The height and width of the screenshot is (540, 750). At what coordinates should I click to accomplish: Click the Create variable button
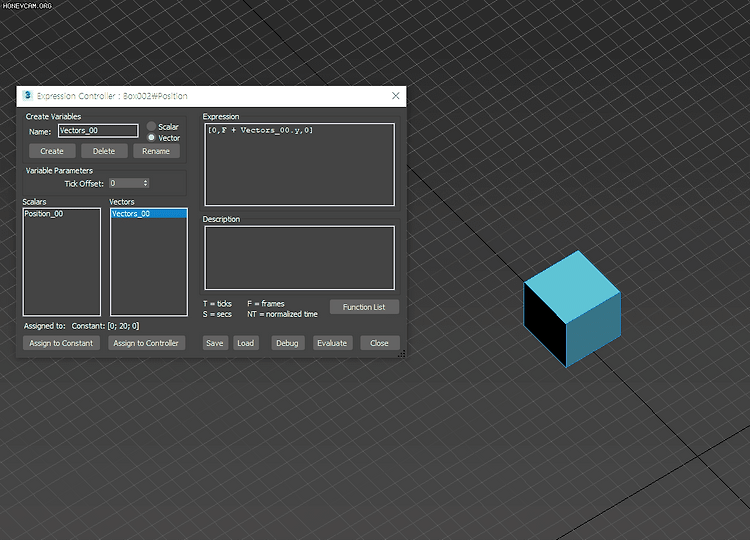pyautogui.click(x=52, y=151)
